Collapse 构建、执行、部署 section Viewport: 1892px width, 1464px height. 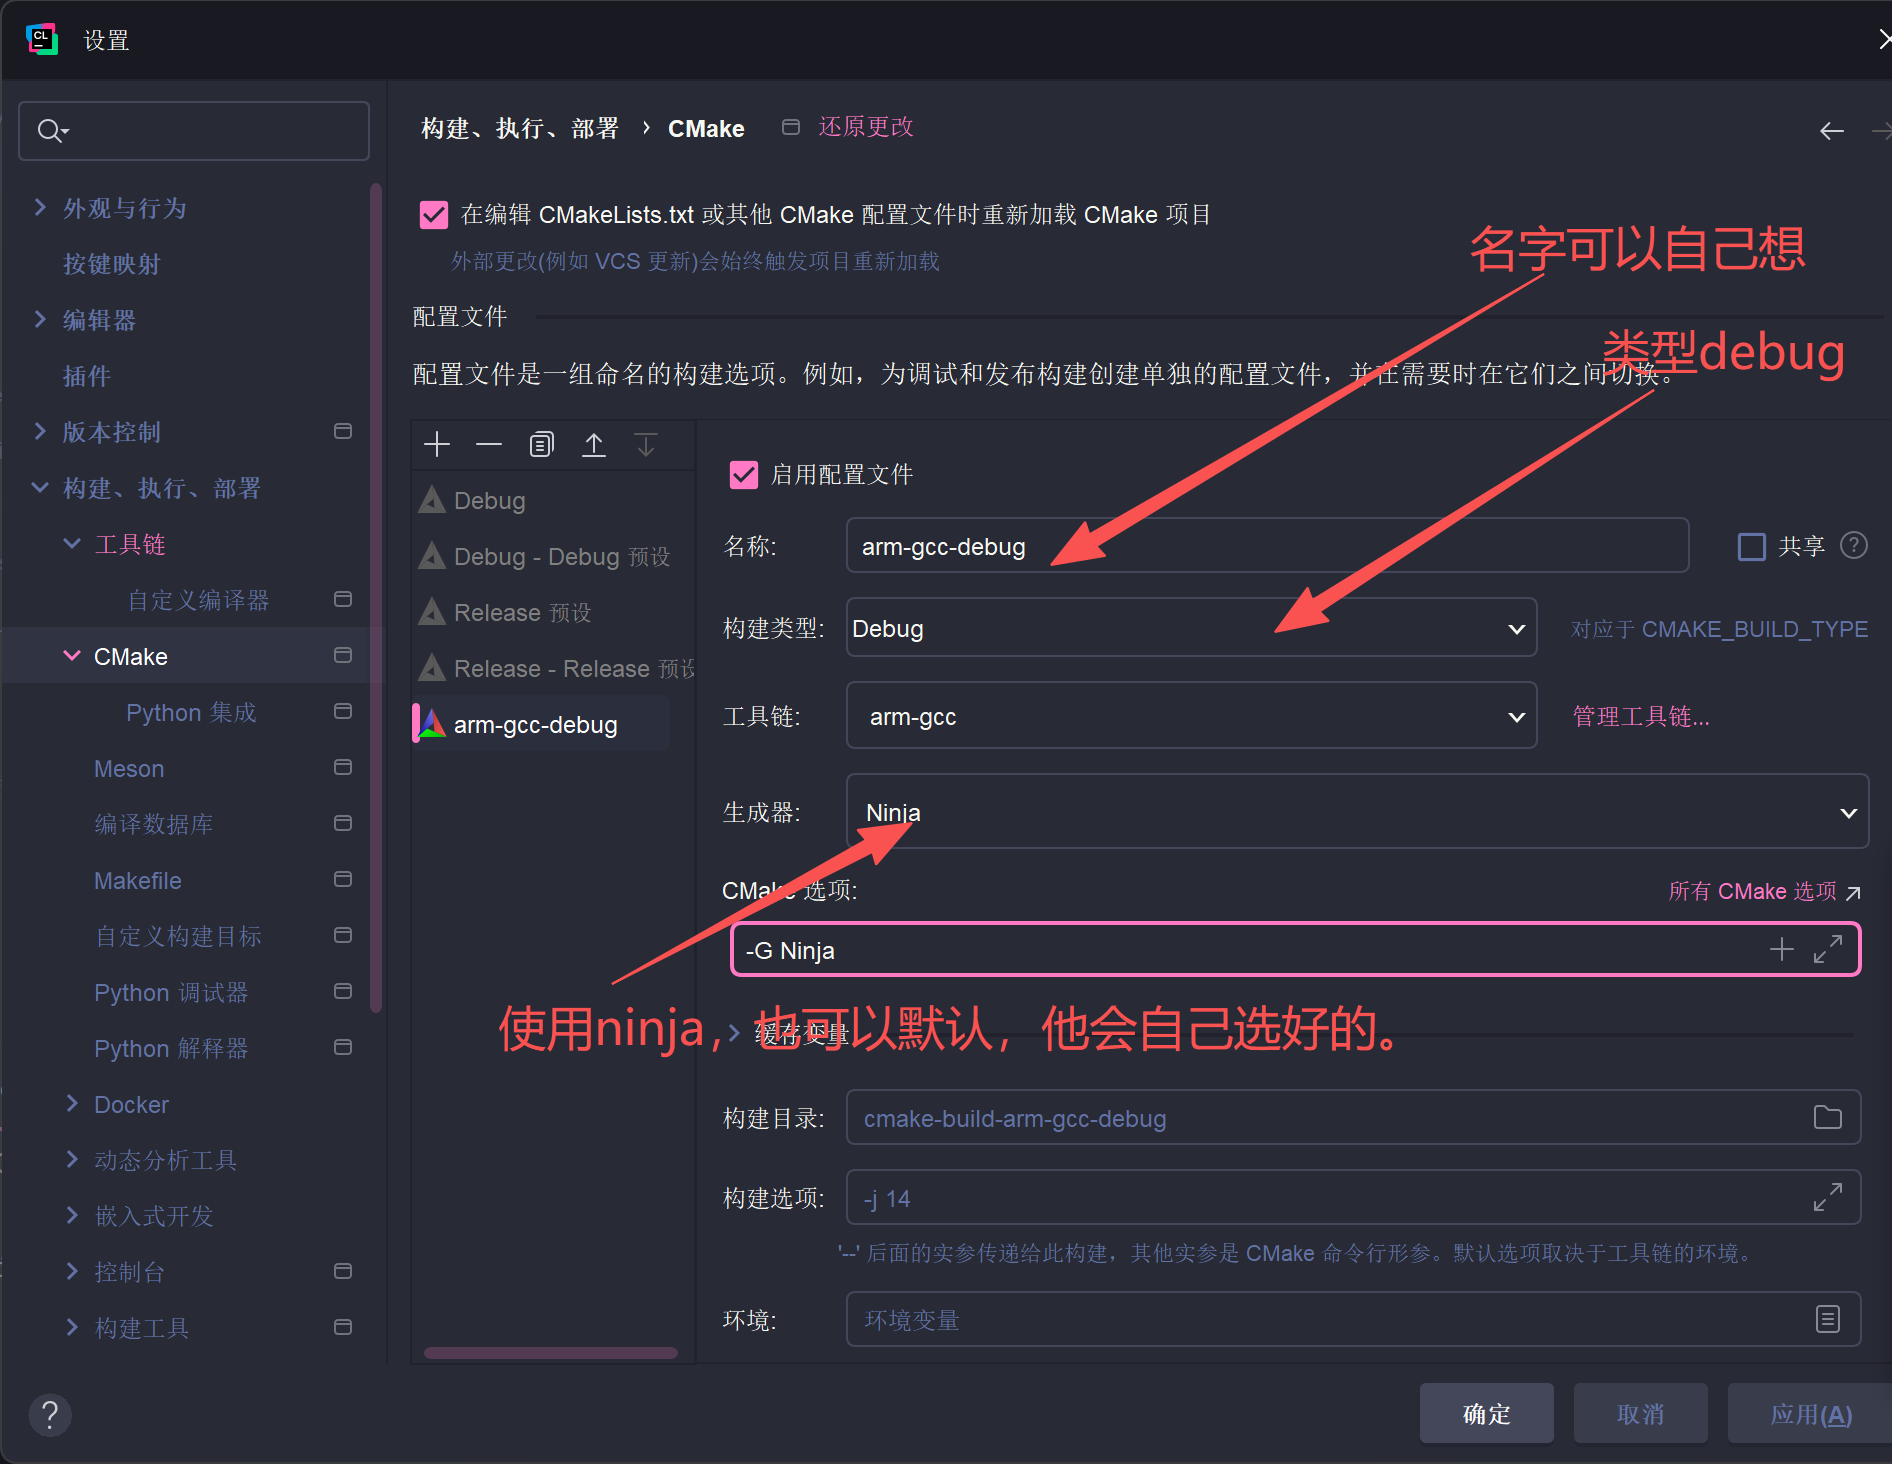[40, 487]
